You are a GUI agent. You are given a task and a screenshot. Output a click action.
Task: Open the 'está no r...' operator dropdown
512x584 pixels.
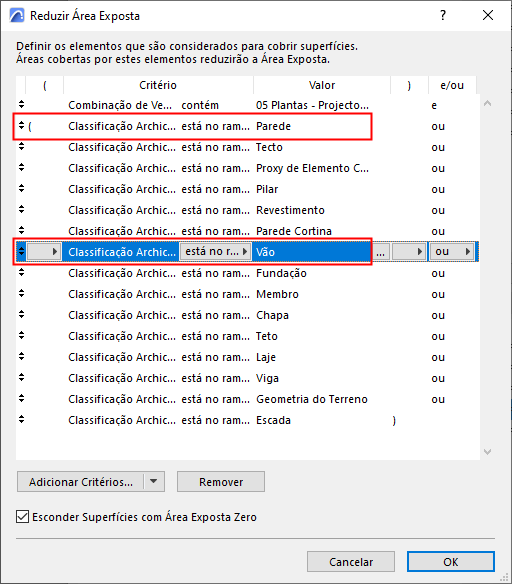coord(215,252)
